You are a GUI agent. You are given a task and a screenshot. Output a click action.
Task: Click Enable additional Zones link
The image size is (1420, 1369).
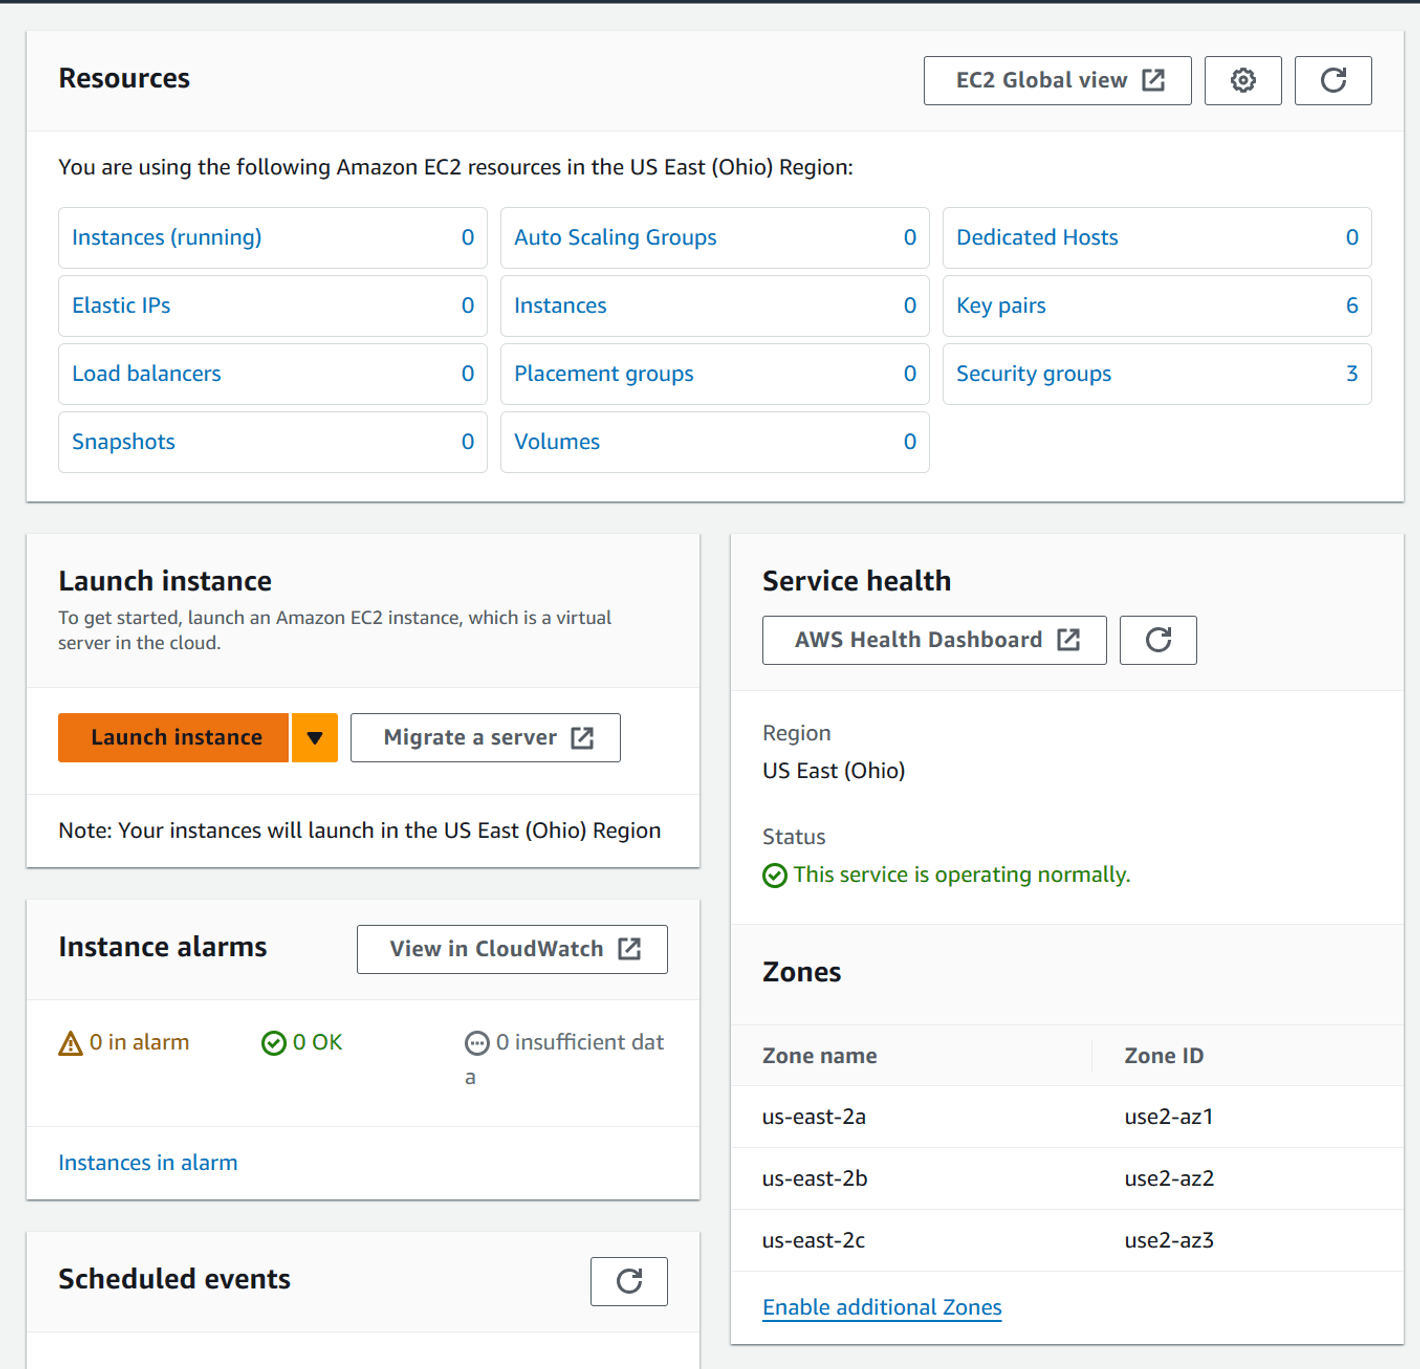882,1307
